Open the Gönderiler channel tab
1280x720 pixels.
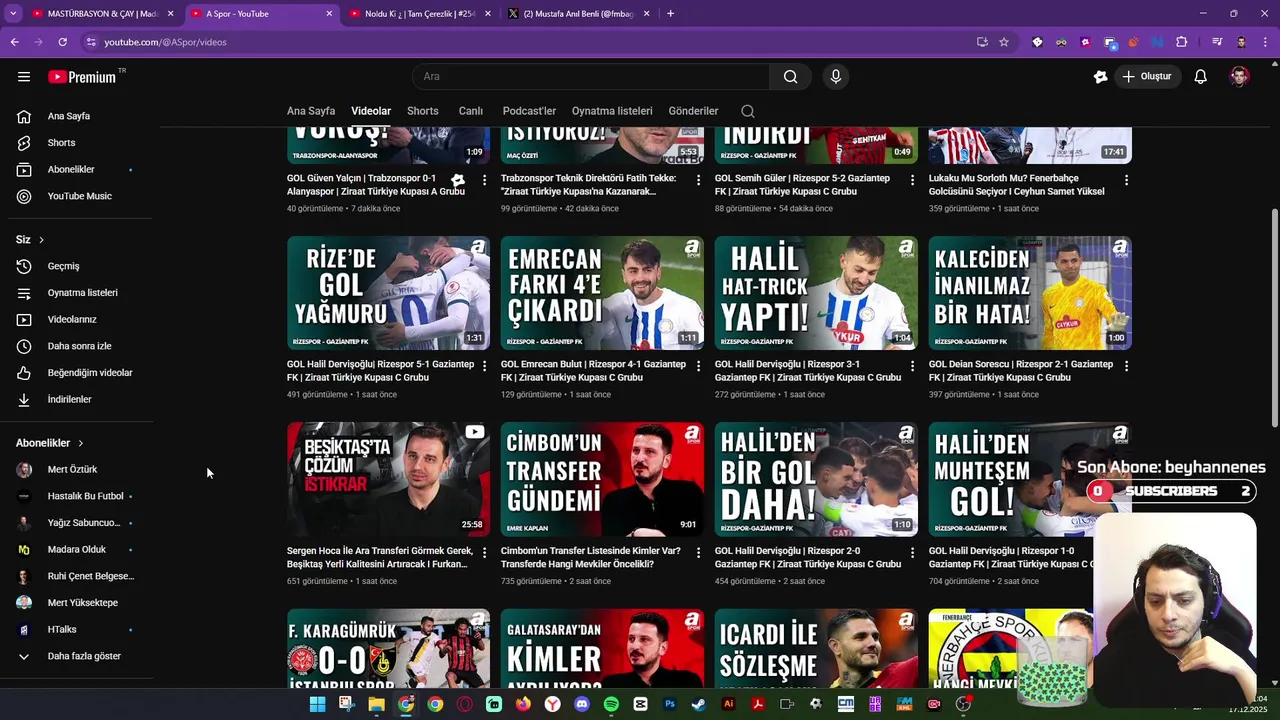[x=694, y=111]
